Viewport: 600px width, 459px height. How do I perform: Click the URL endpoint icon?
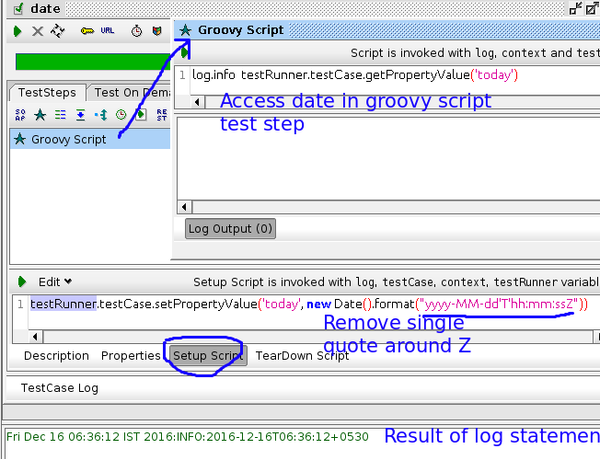tap(107, 32)
